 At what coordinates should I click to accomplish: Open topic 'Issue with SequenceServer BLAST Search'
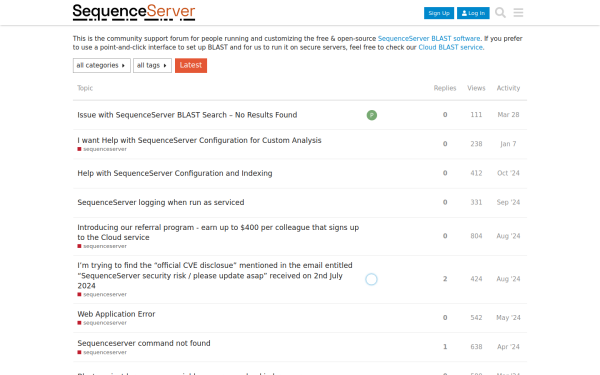[187, 115]
